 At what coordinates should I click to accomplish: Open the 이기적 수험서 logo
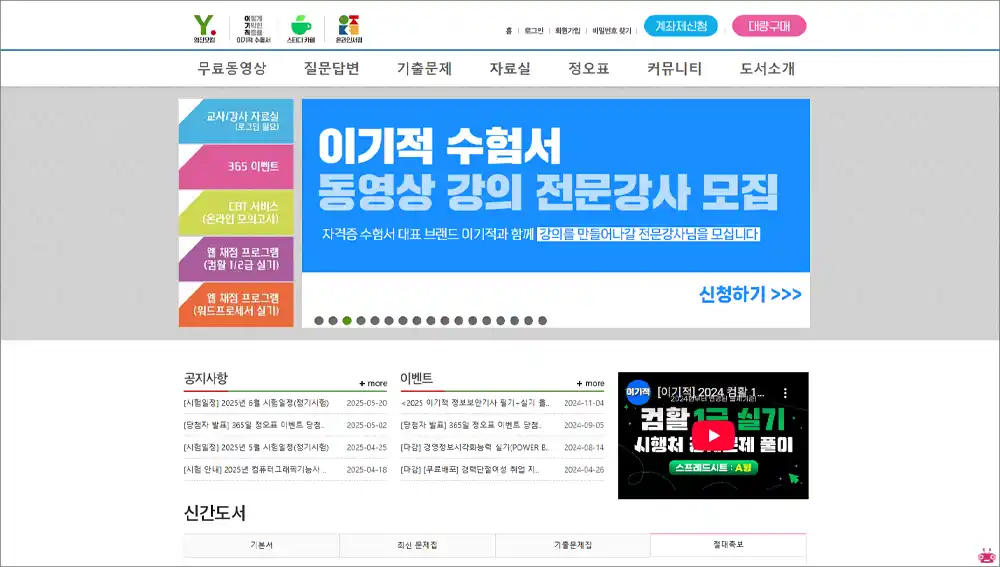[253, 29]
